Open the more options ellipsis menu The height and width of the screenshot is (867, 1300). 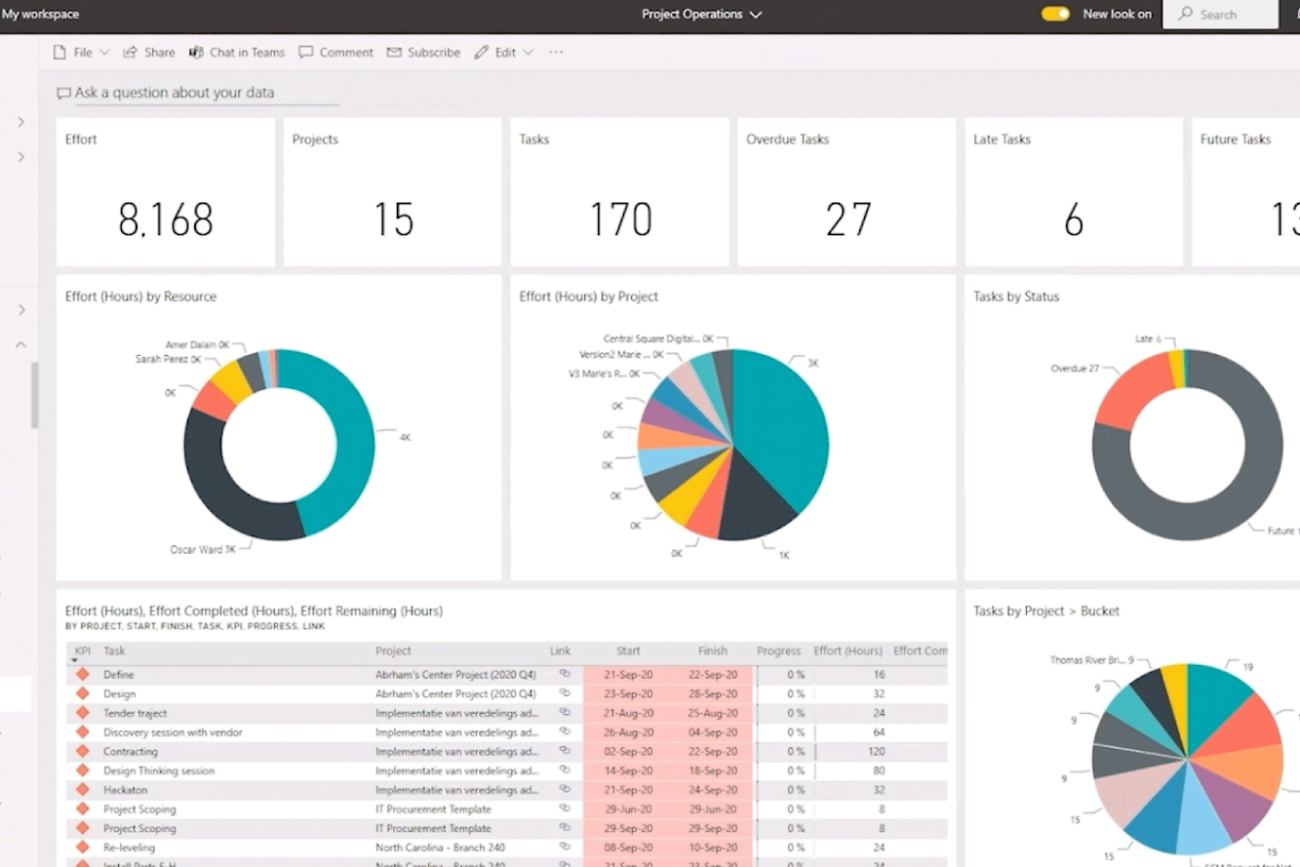click(556, 52)
